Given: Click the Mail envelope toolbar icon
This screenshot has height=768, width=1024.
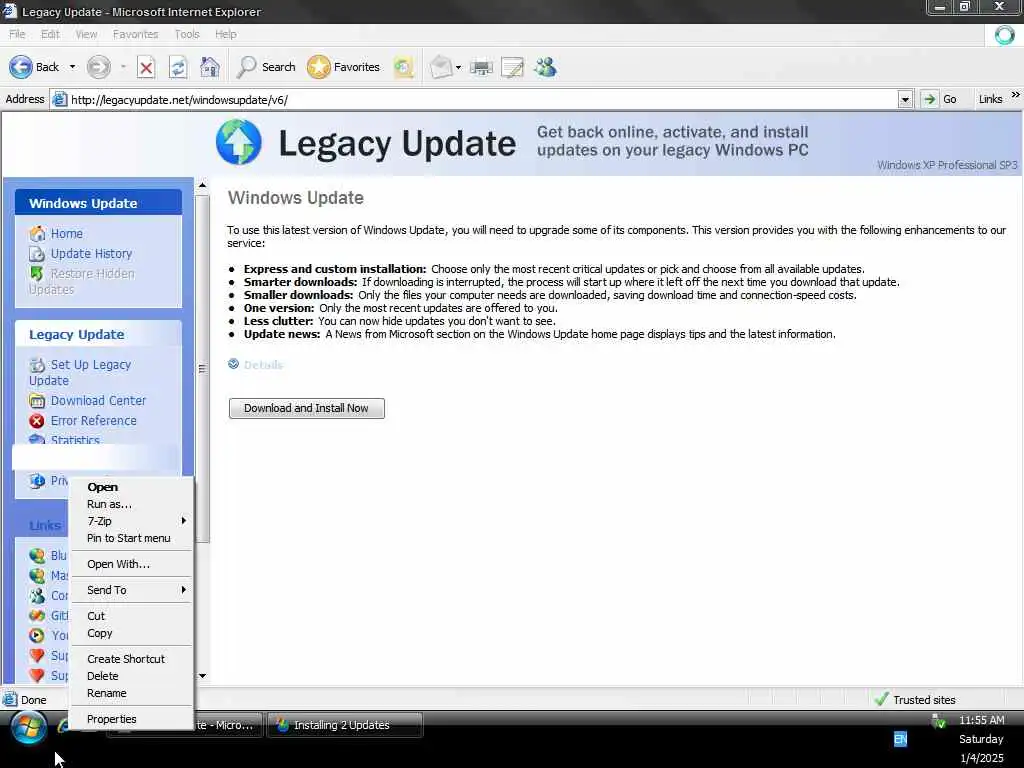Looking at the screenshot, I should tap(441, 67).
